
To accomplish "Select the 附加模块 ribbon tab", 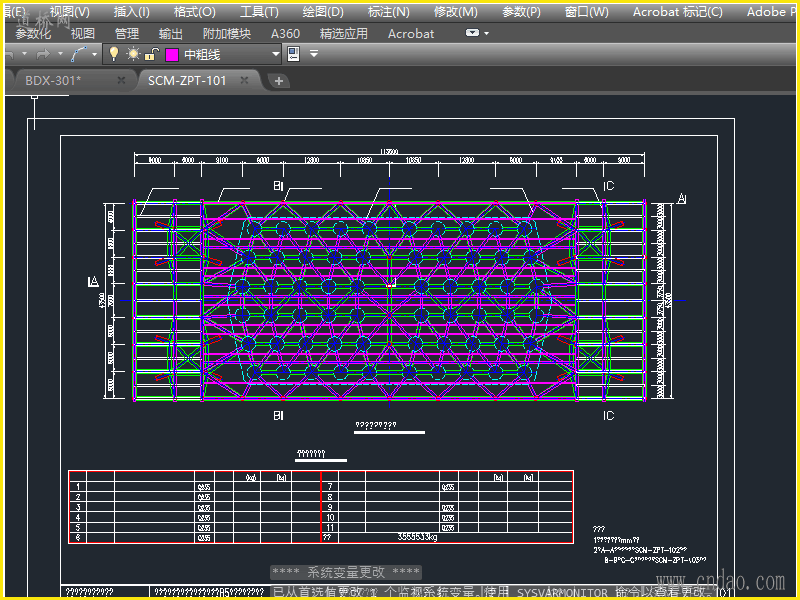I will point(227,33).
